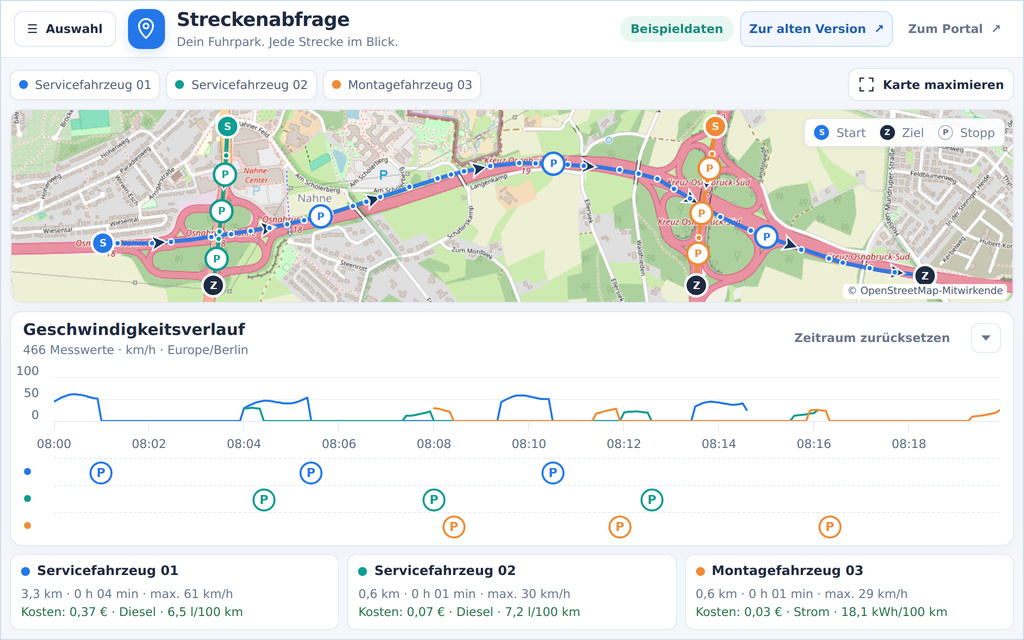
Task: Open the Servicefahrzeug 02 summary card
Action: (x=512, y=592)
